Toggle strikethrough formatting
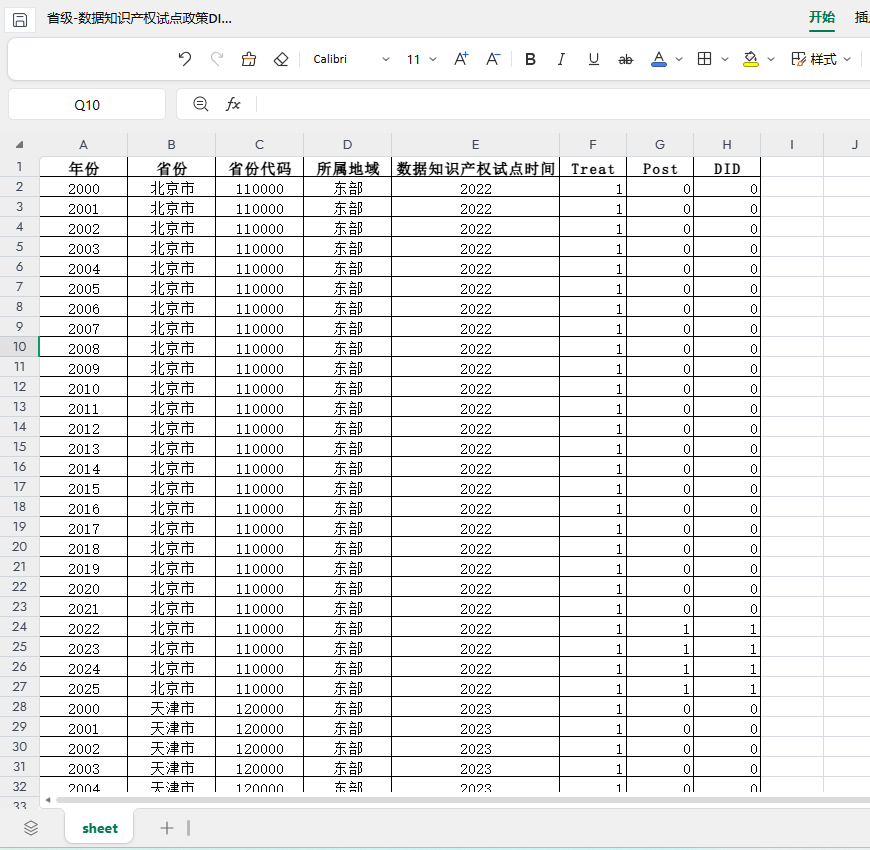Viewport: 870px width, 850px height. tap(625, 59)
